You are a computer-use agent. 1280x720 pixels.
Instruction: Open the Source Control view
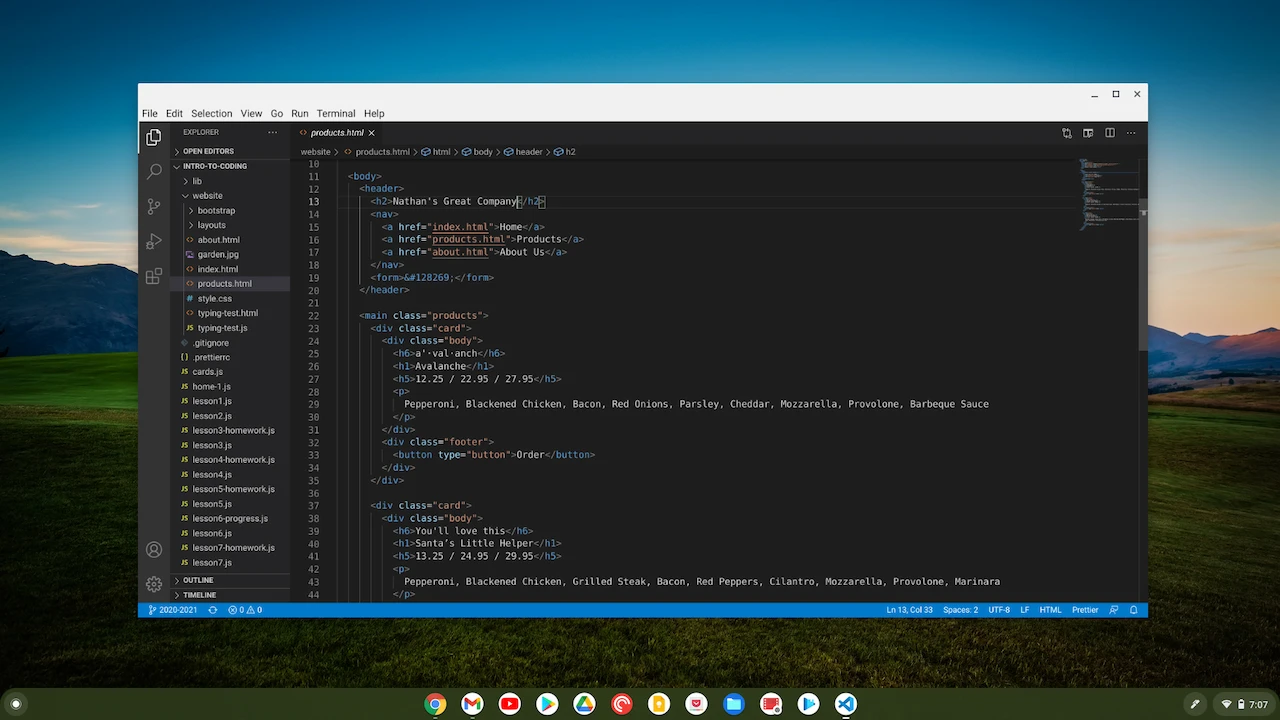154,207
